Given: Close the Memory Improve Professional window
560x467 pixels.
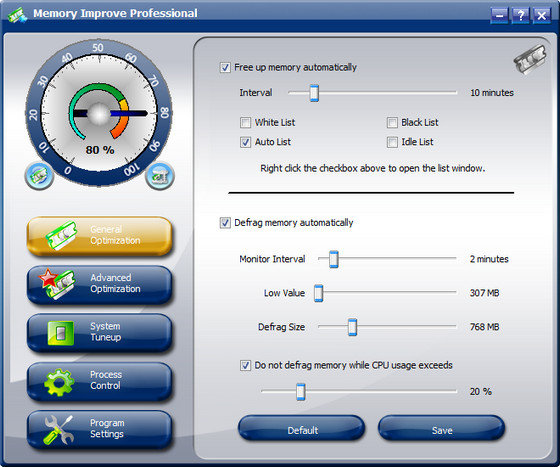Looking at the screenshot, I should point(541,16).
